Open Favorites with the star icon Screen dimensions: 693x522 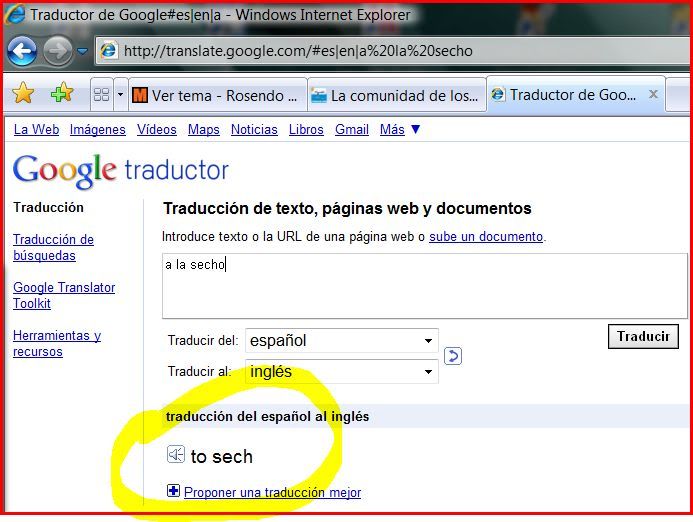[x=23, y=93]
